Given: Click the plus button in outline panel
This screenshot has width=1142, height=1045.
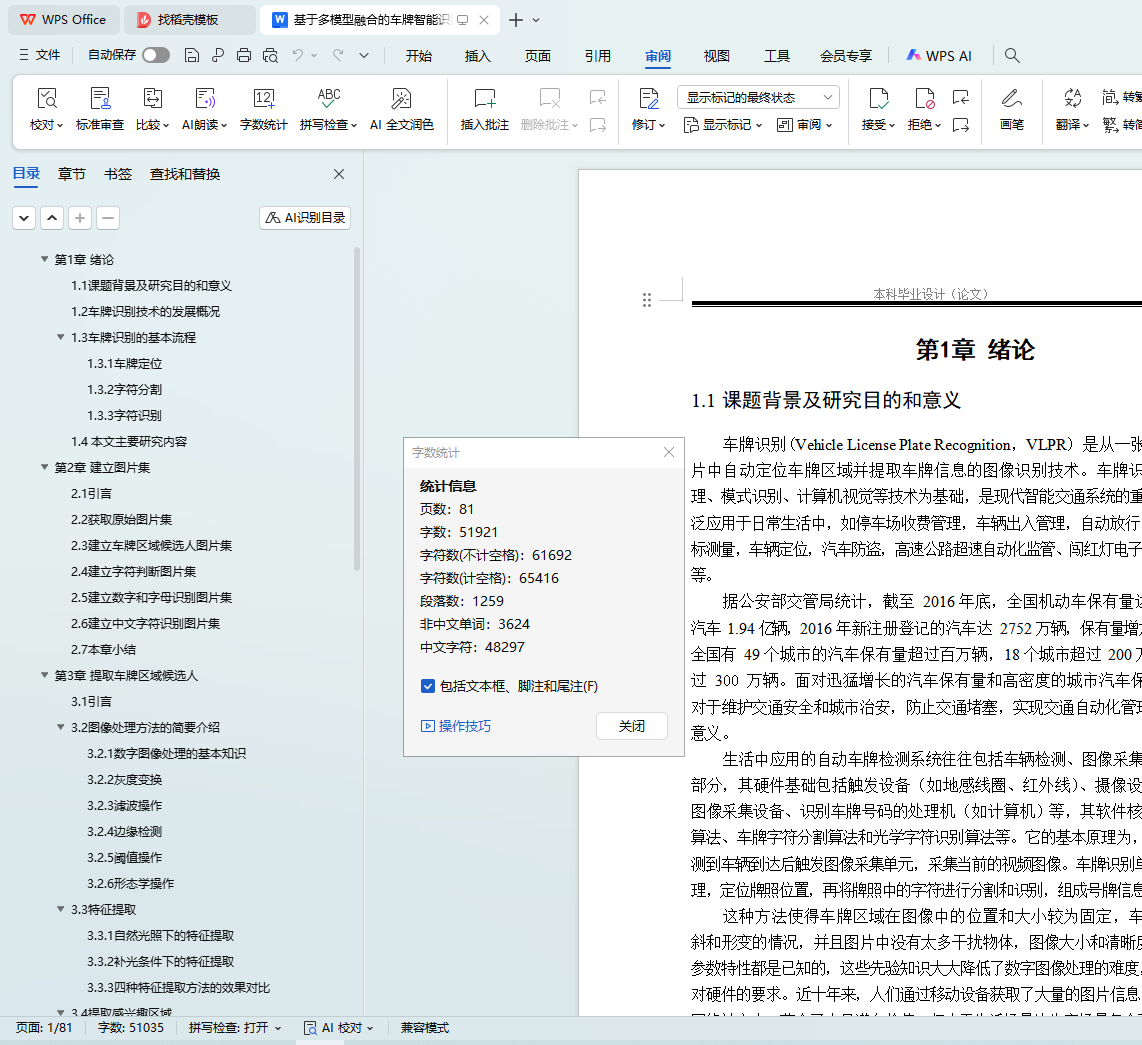Looking at the screenshot, I should 80,218.
